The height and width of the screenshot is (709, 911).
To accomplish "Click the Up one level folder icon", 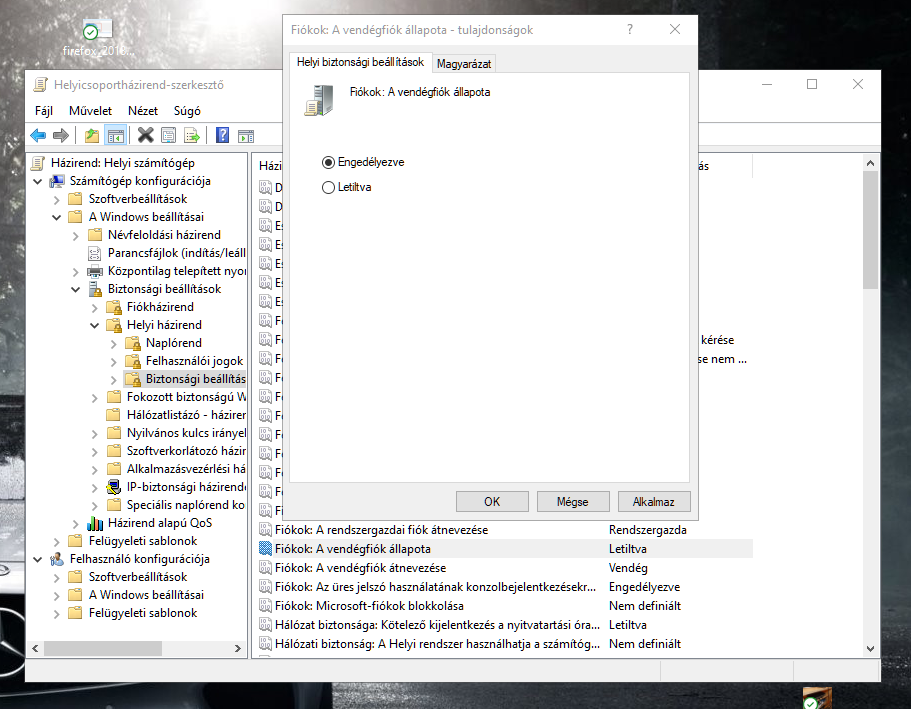I will [x=92, y=136].
